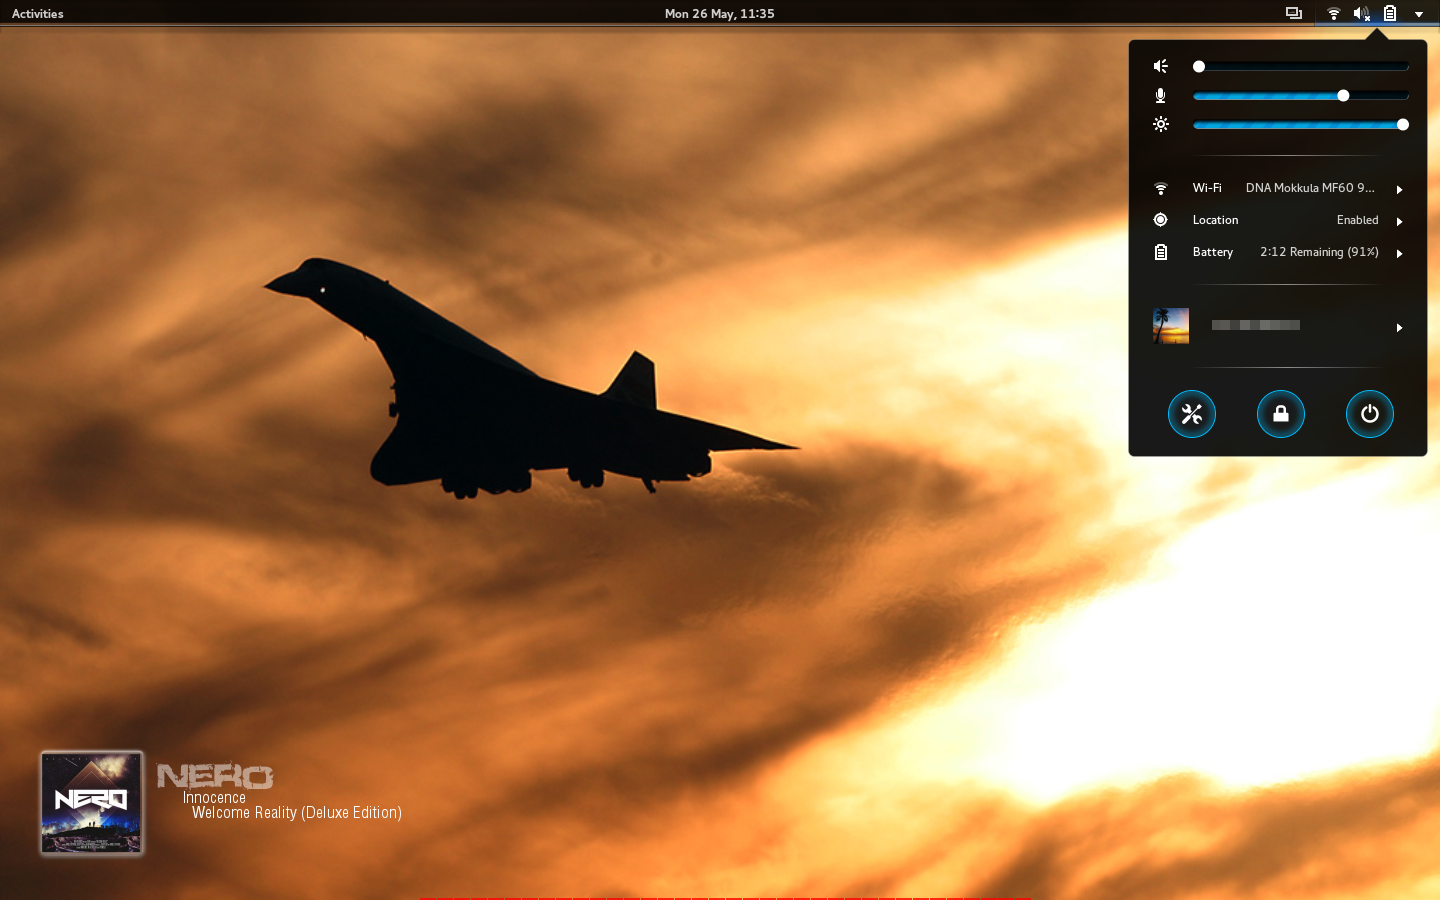This screenshot has height=900, width=1440.
Task: Click the display icon in the top bar
Action: (x=1294, y=13)
